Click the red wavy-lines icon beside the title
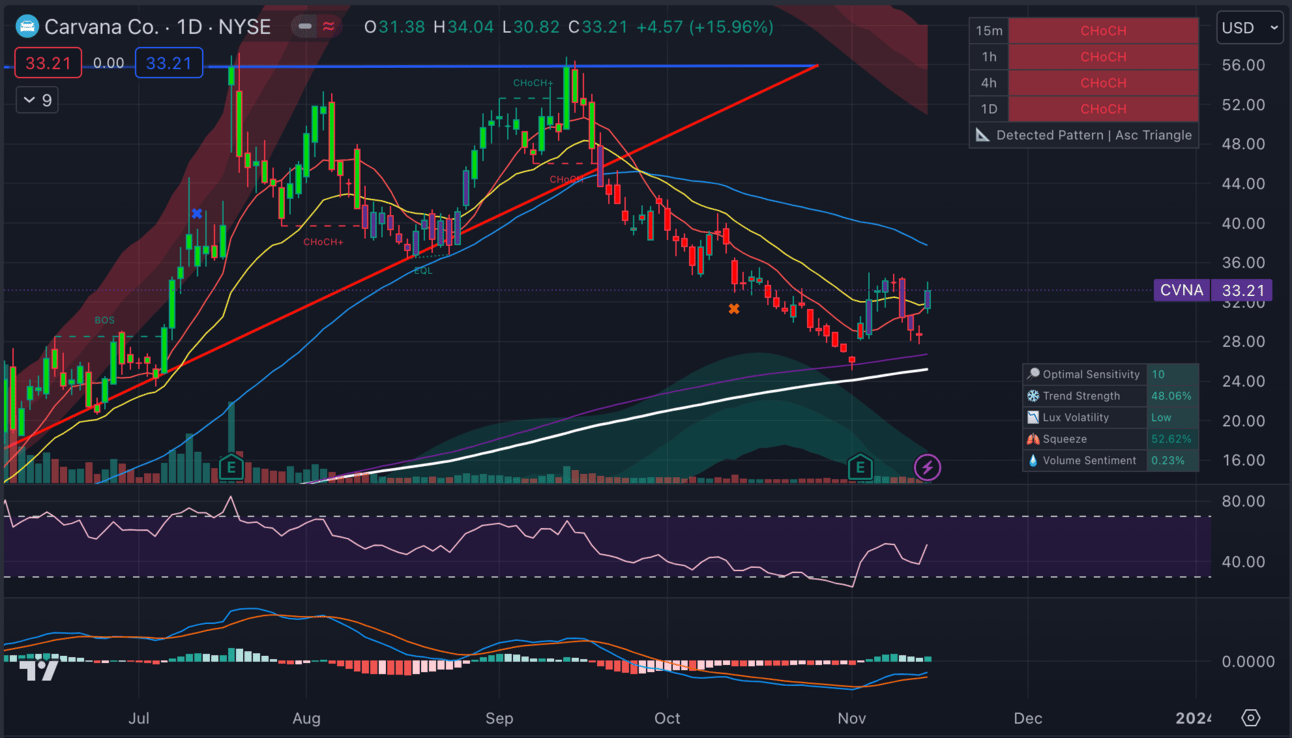The image size is (1292, 738). (328, 27)
